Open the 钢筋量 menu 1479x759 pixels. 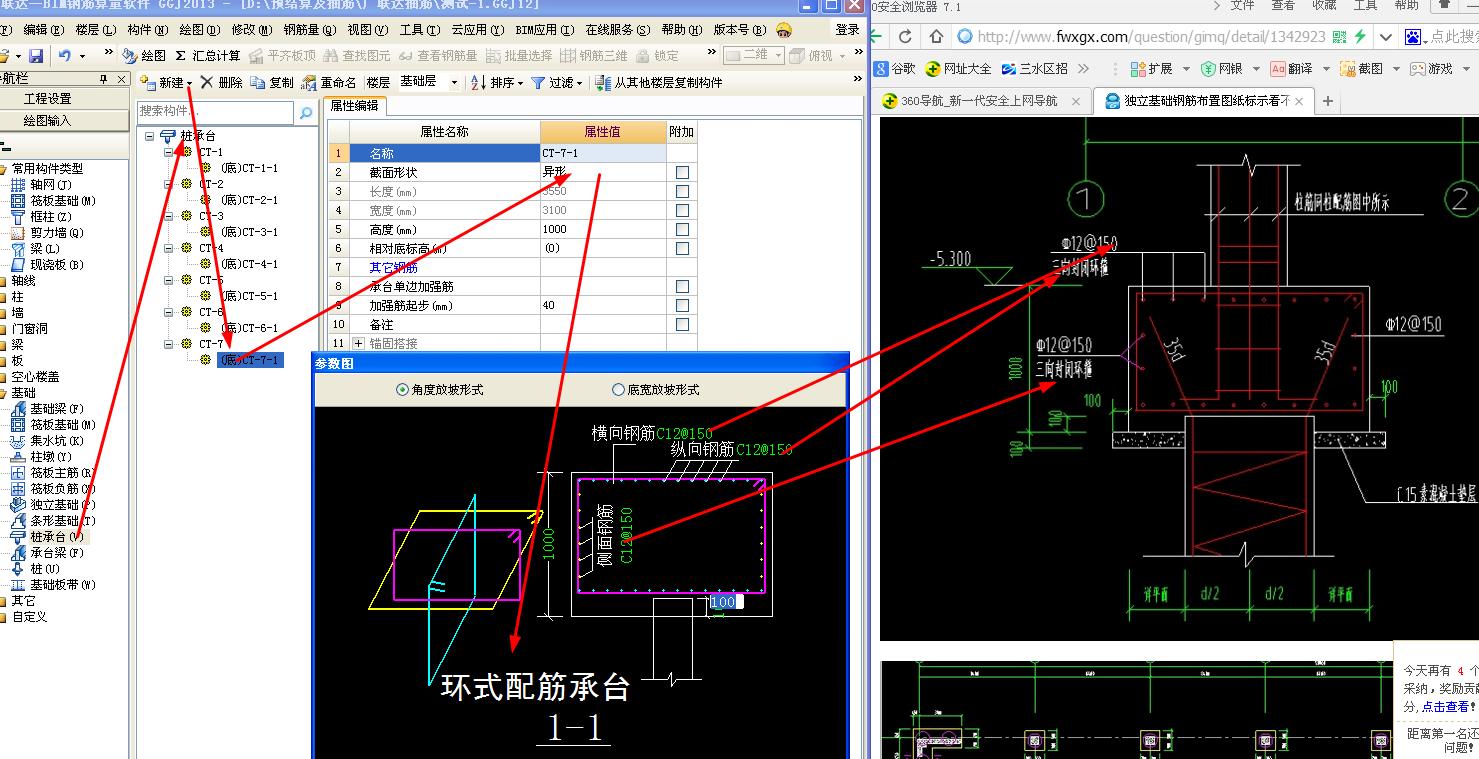click(310, 30)
